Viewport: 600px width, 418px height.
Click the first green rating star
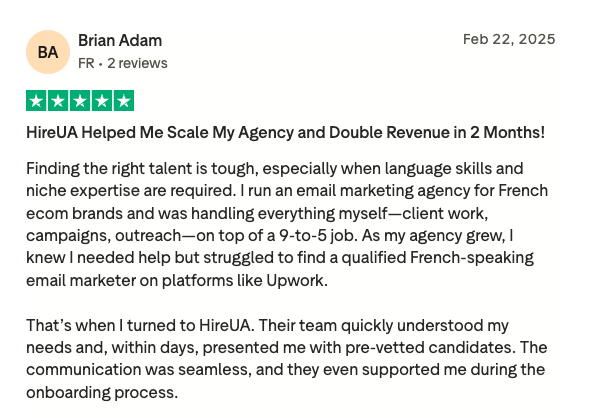tap(36, 101)
